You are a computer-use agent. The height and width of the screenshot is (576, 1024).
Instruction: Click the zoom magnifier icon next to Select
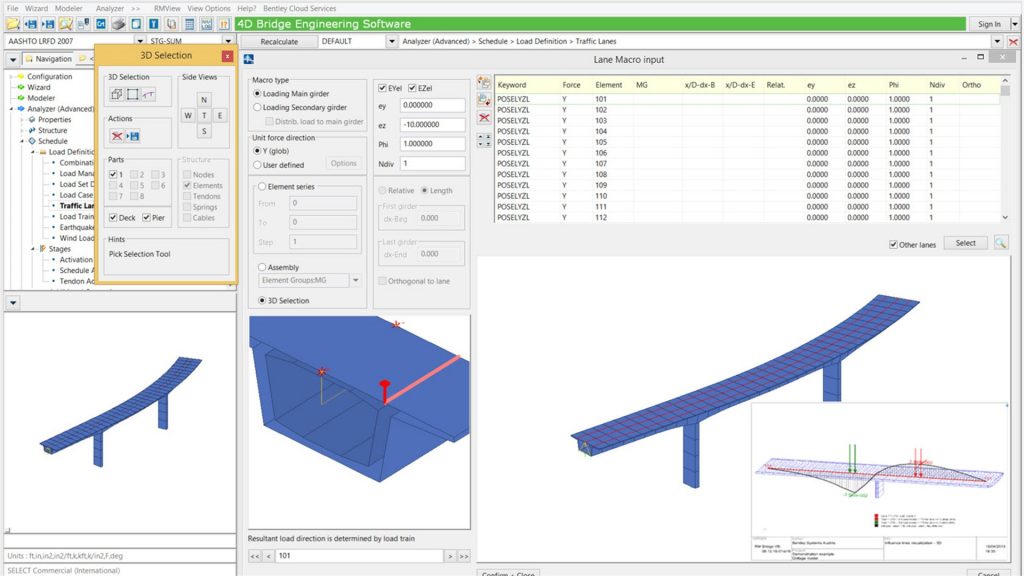(x=1000, y=243)
